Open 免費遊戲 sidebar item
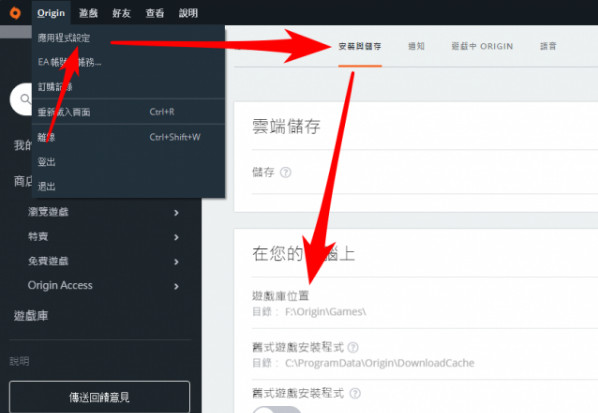This screenshot has width=598, height=413. 48,261
